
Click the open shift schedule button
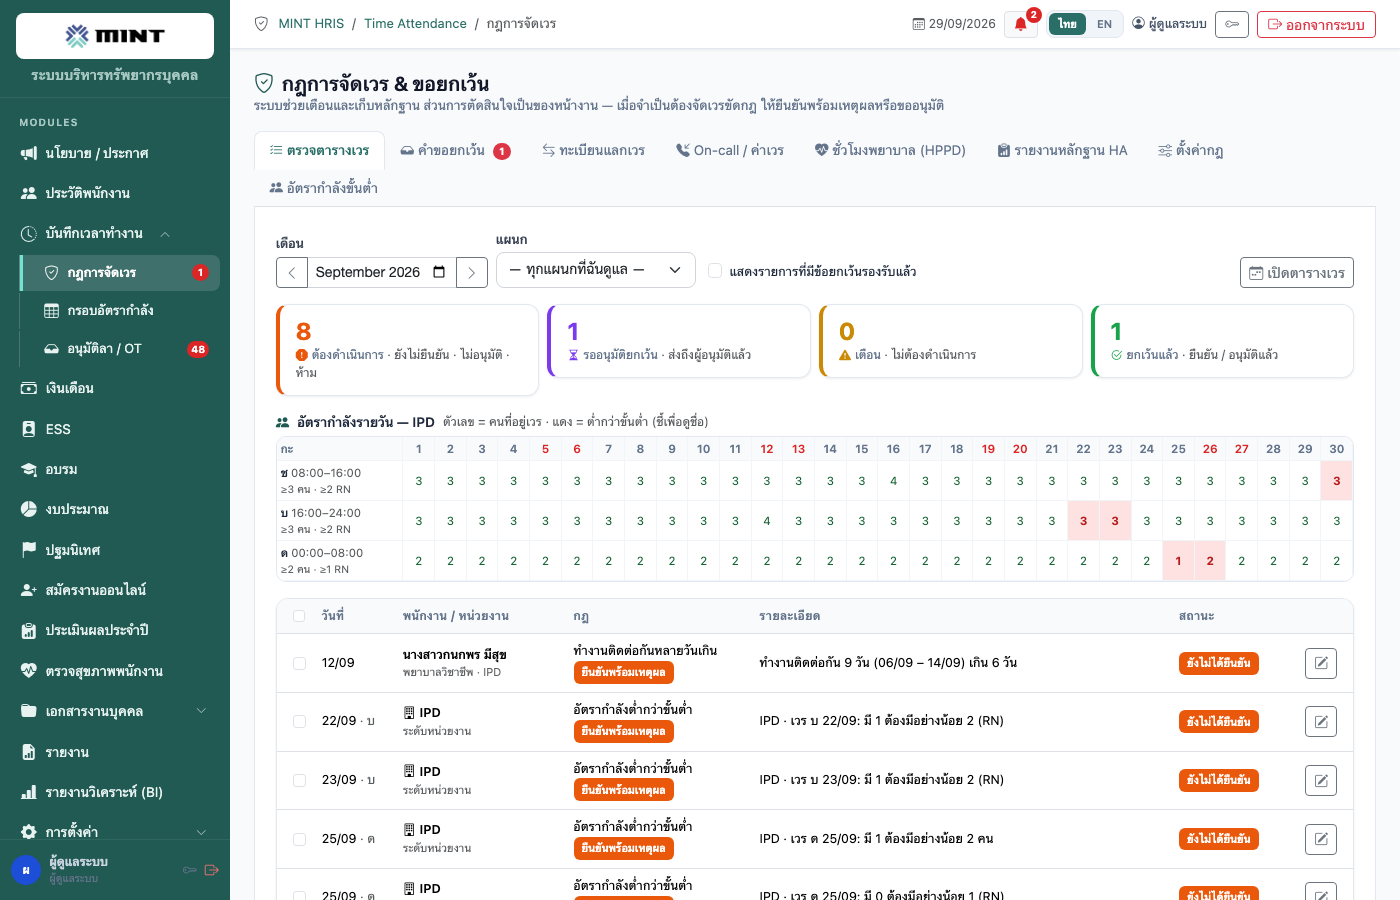pos(1297,273)
